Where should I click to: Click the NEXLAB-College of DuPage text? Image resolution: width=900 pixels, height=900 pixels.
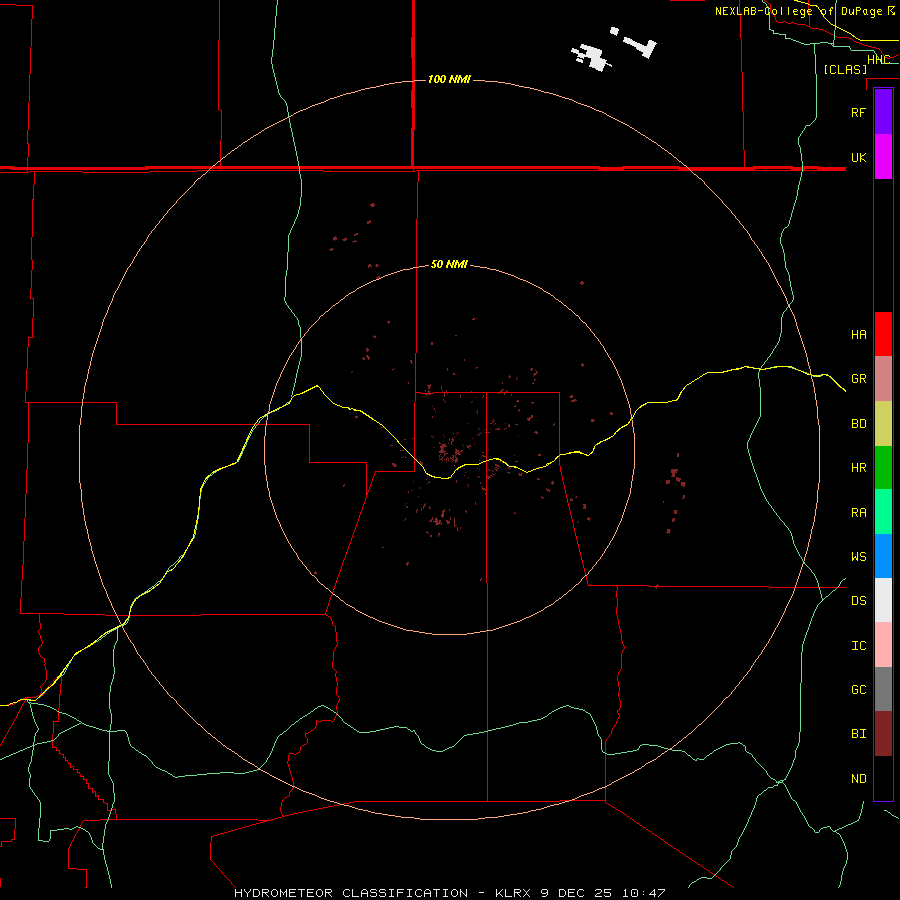pos(798,11)
